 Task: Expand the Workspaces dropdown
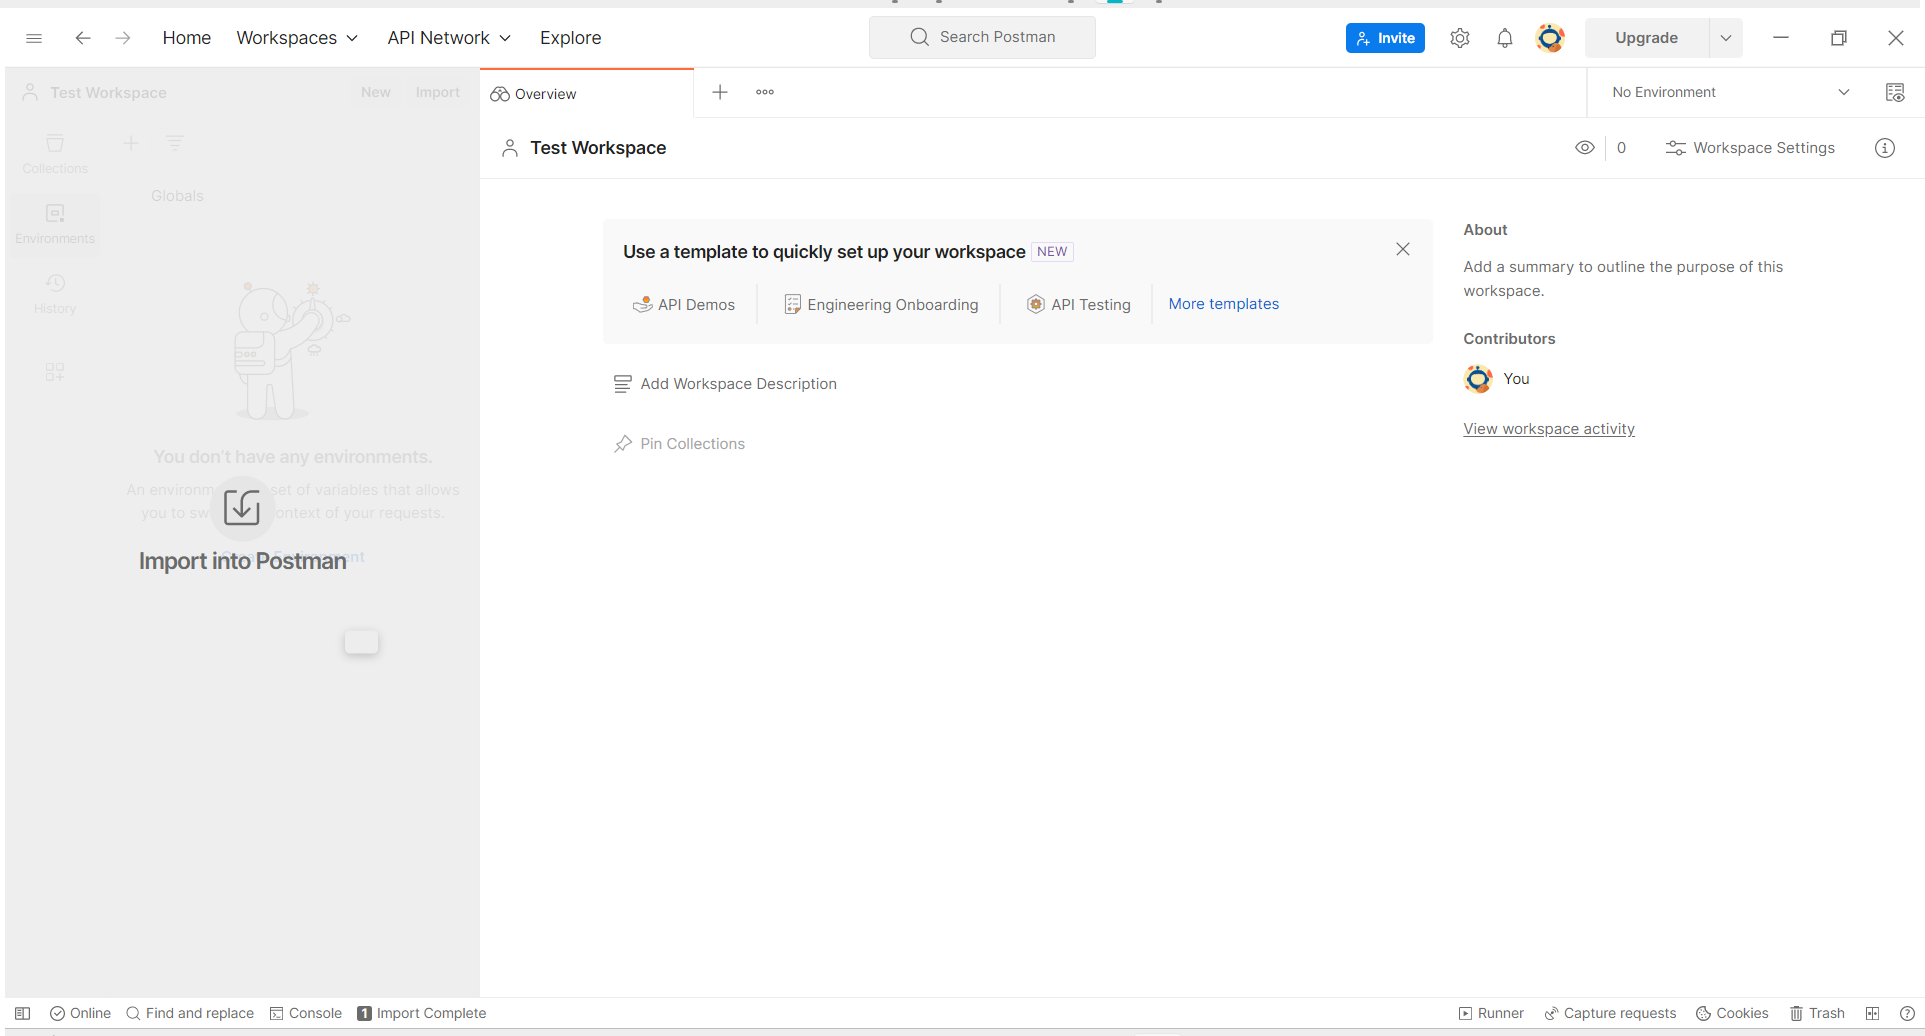tap(297, 38)
